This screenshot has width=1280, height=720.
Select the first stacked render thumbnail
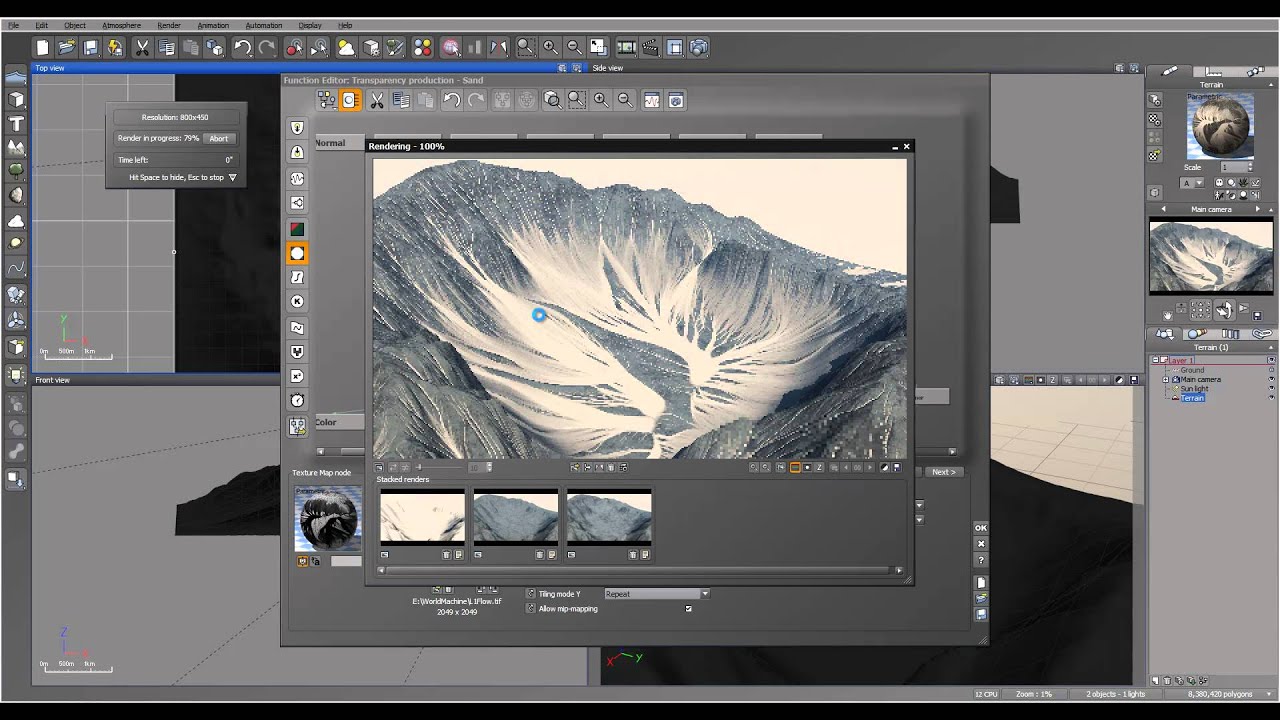tap(422, 517)
